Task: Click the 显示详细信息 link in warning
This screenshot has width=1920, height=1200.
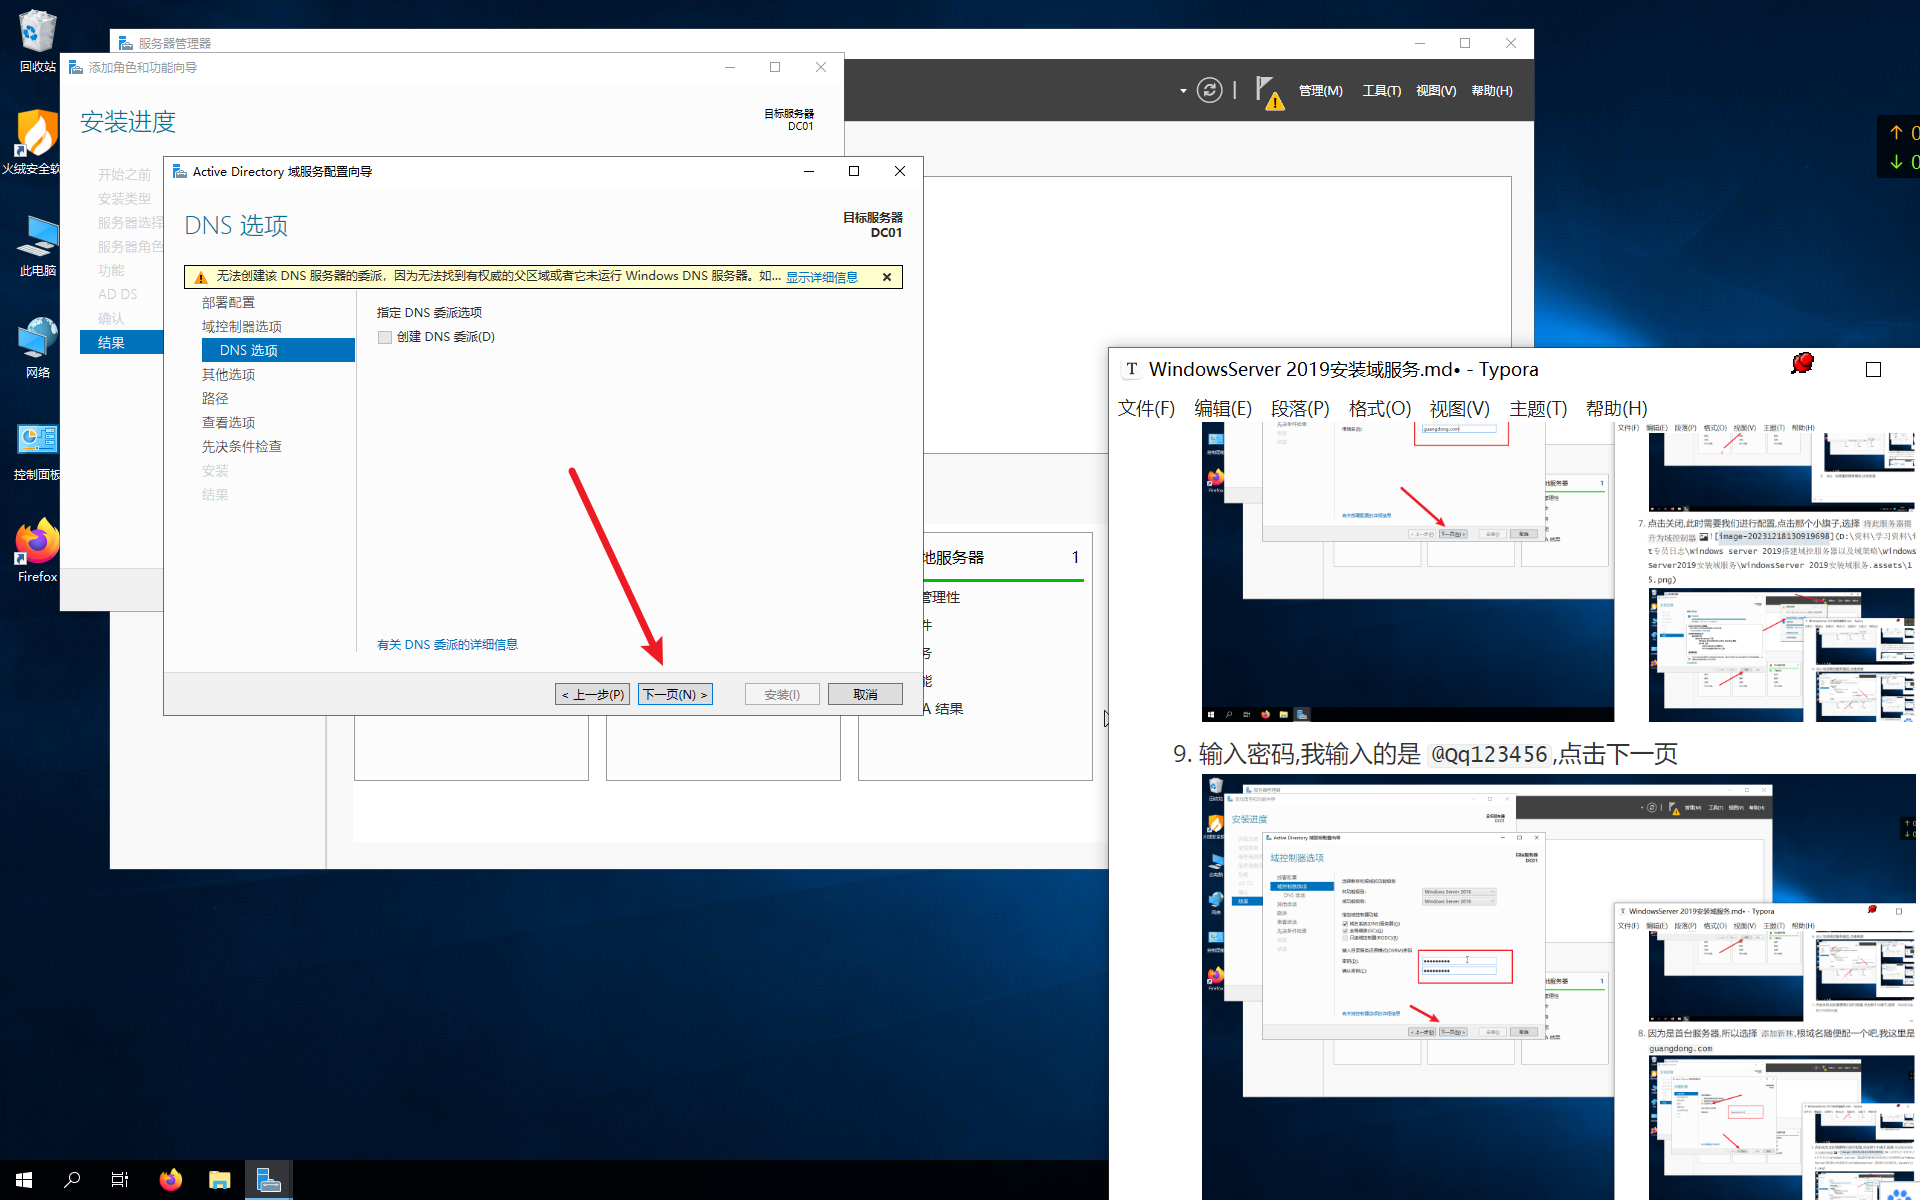Action: coord(821,277)
